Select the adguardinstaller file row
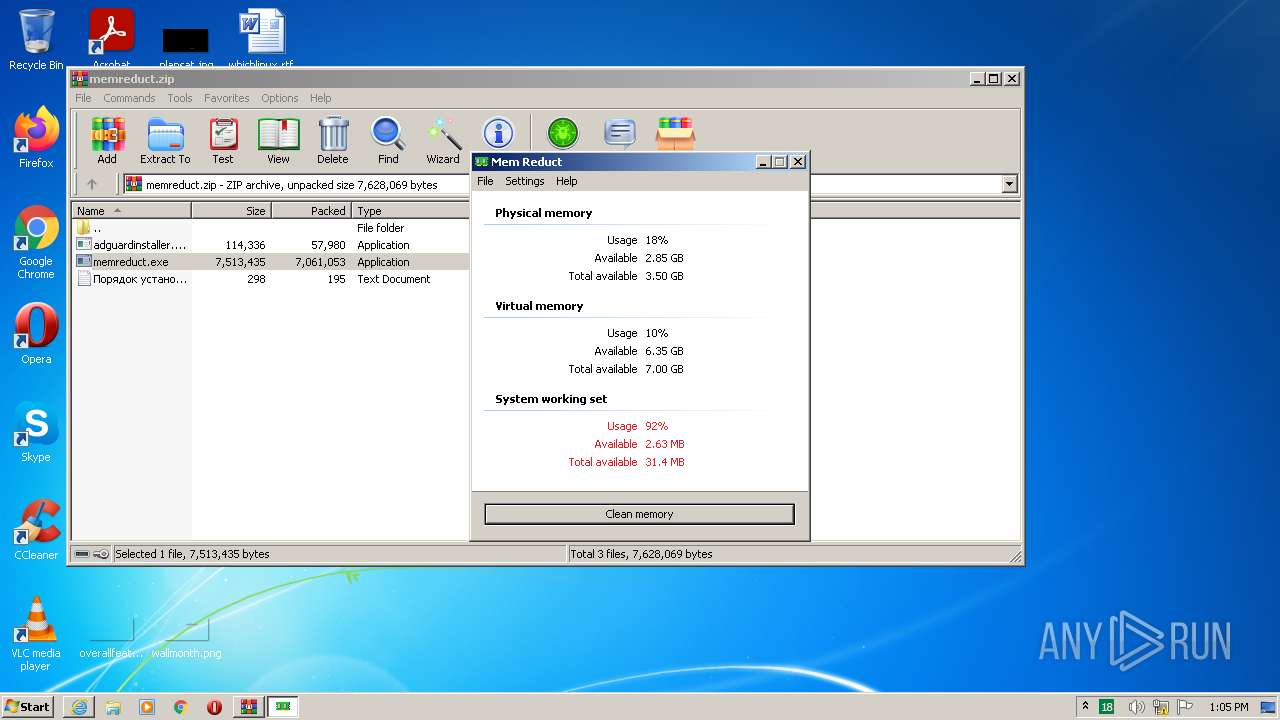1280x720 pixels. click(271, 245)
